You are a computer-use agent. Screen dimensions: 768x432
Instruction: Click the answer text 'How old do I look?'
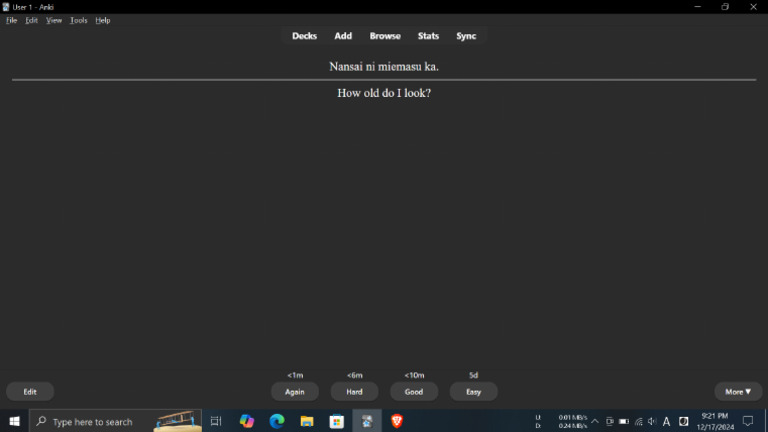coord(384,93)
